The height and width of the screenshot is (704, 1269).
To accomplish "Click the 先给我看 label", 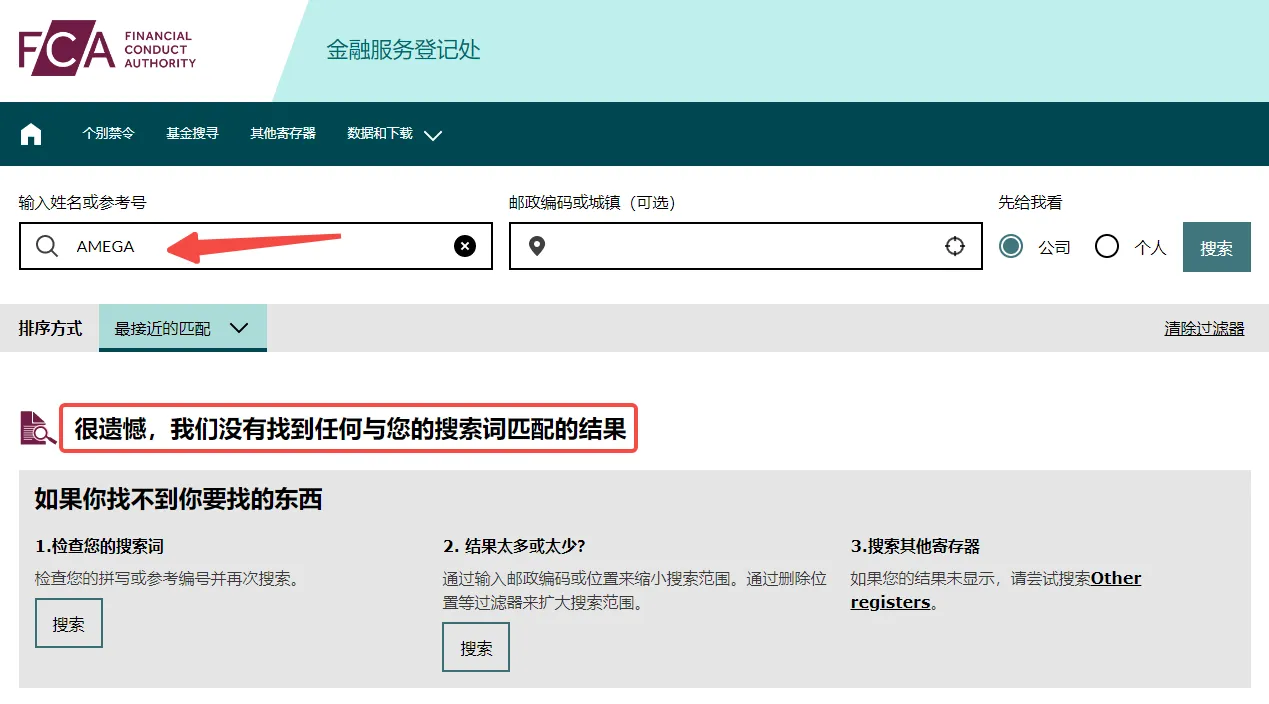I will point(1030,202).
